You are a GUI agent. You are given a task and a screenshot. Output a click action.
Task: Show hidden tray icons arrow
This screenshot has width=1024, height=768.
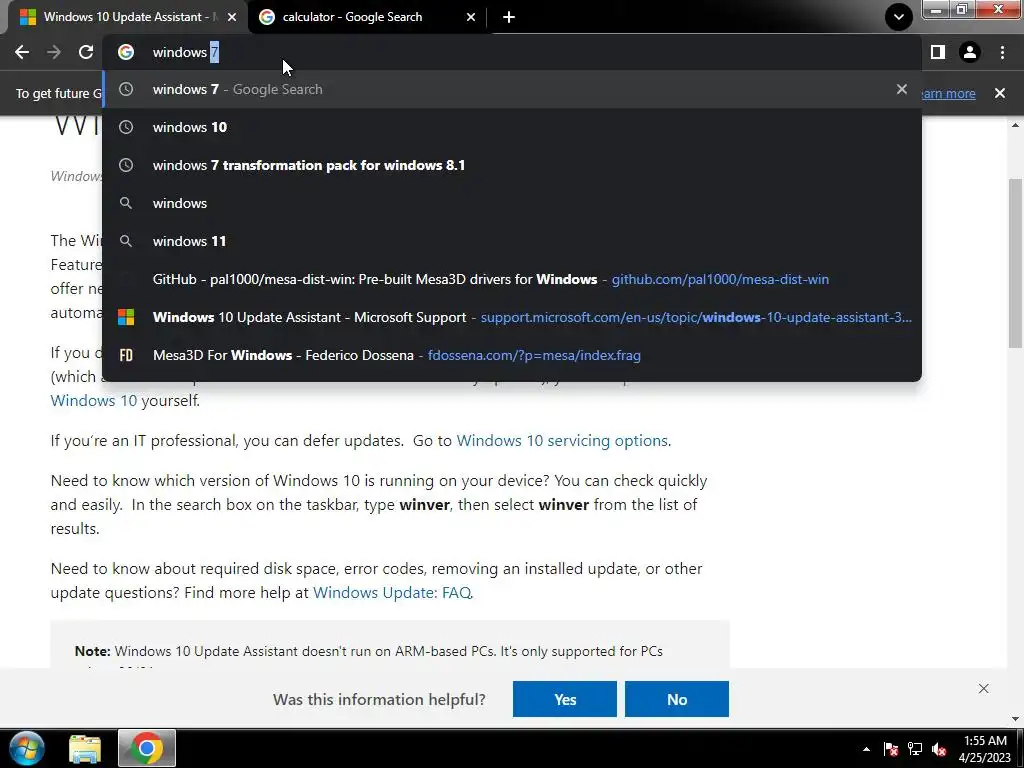pyautogui.click(x=866, y=749)
